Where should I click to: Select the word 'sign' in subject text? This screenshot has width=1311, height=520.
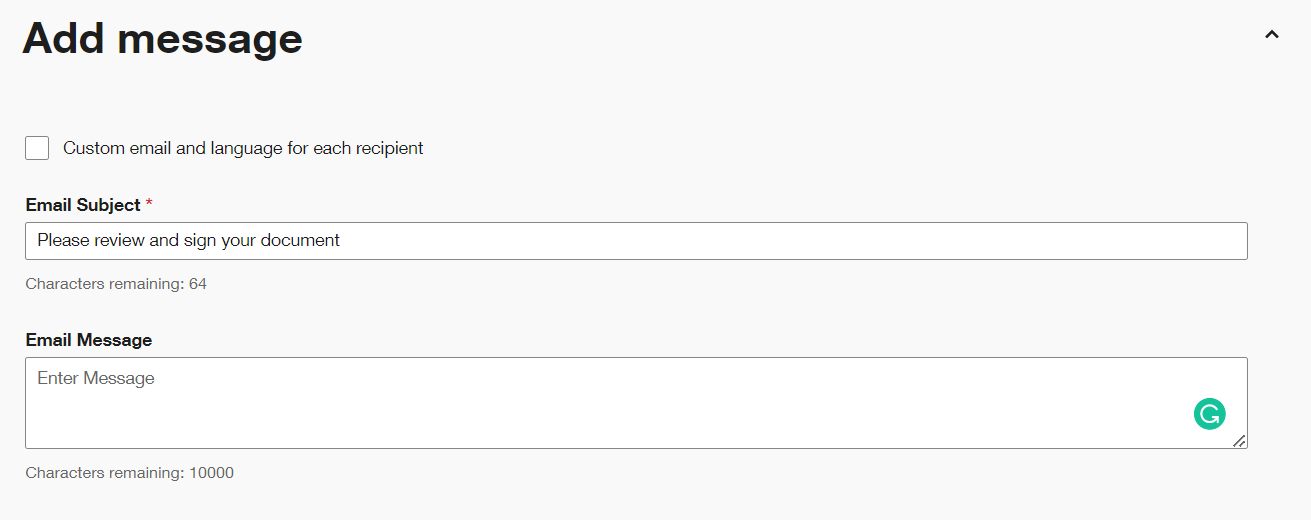(x=199, y=241)
